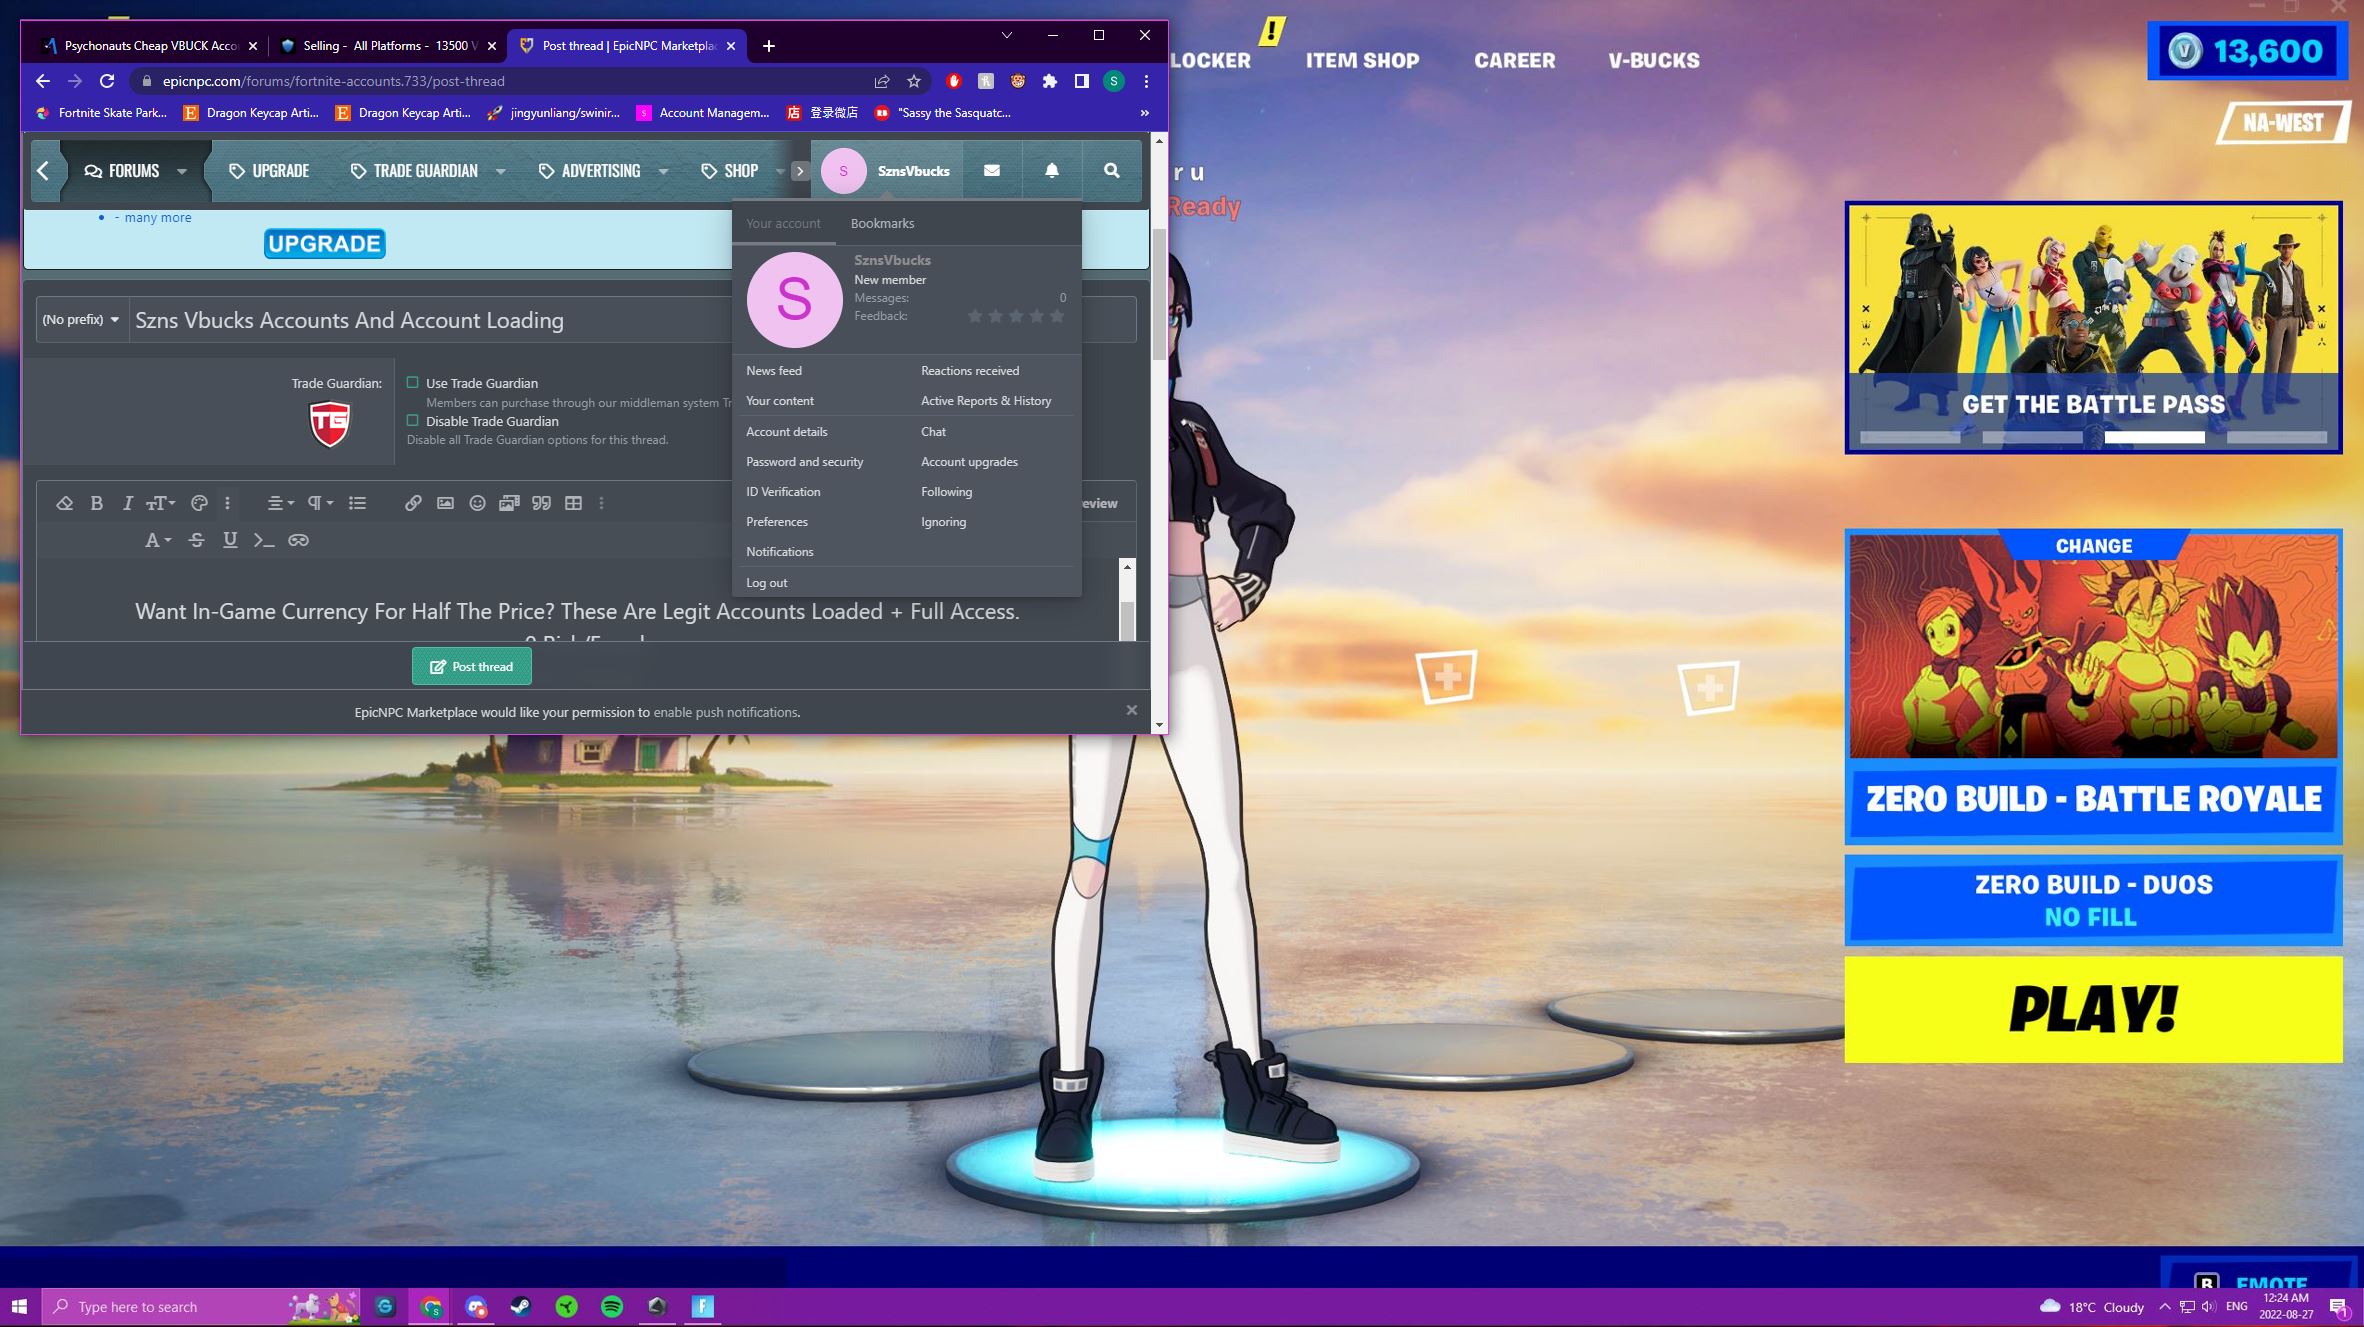Click the eraser remove-formatting icon in editor
Viewport: 2364px width, 1327px height.
tap(65, 503)
